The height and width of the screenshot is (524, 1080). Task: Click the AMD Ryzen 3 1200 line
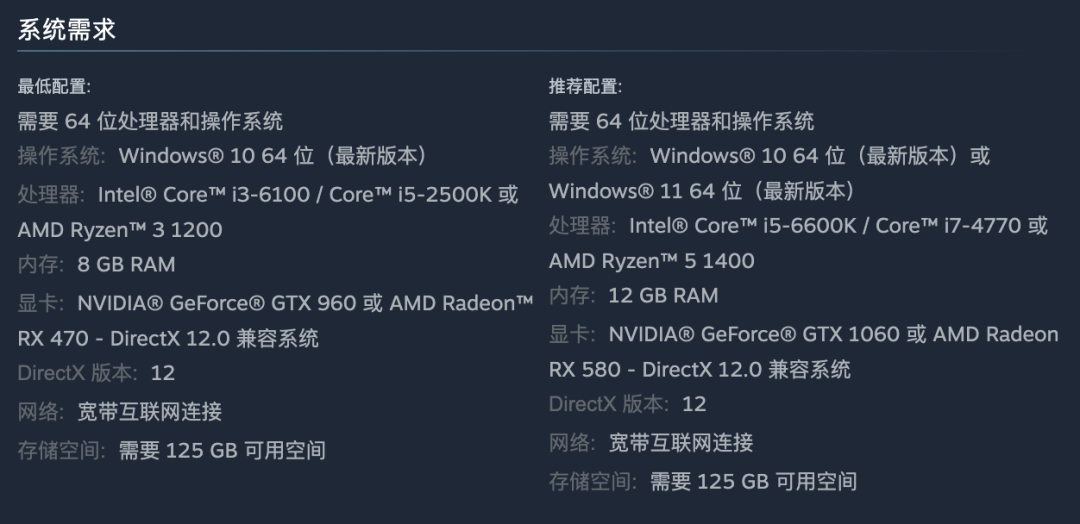120,230
